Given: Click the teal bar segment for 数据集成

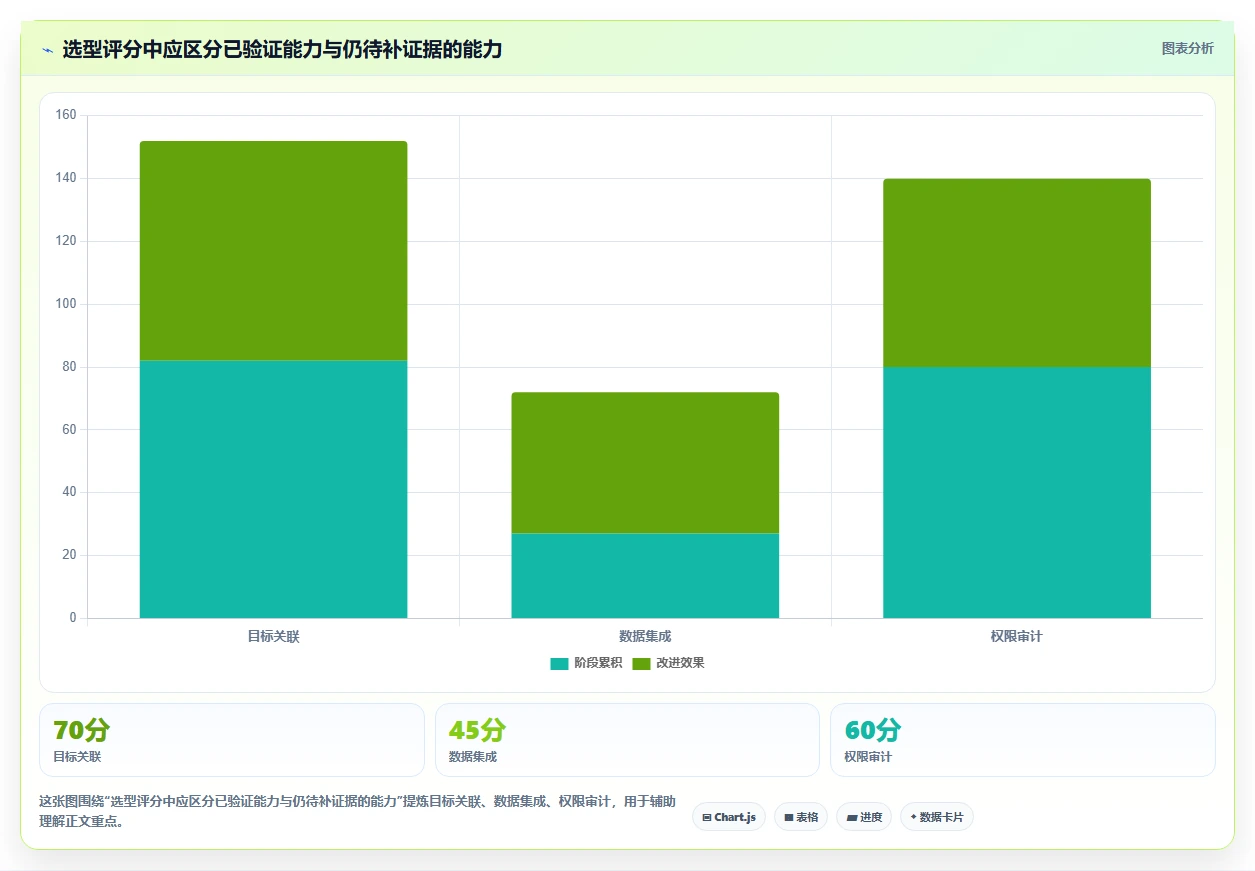Looking at the screenshot, I should (645, 575).
